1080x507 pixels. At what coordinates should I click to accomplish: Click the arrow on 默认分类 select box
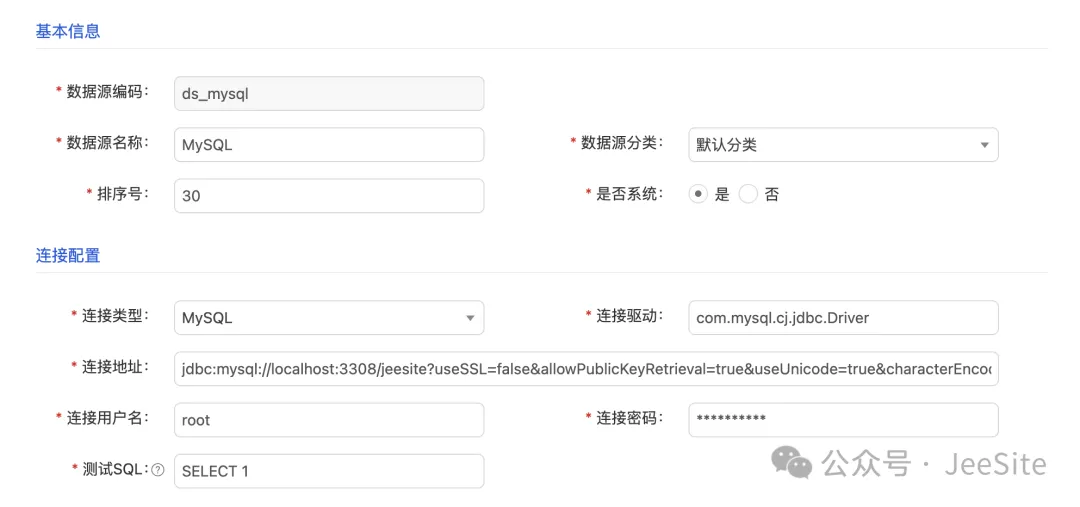point(984,144)
